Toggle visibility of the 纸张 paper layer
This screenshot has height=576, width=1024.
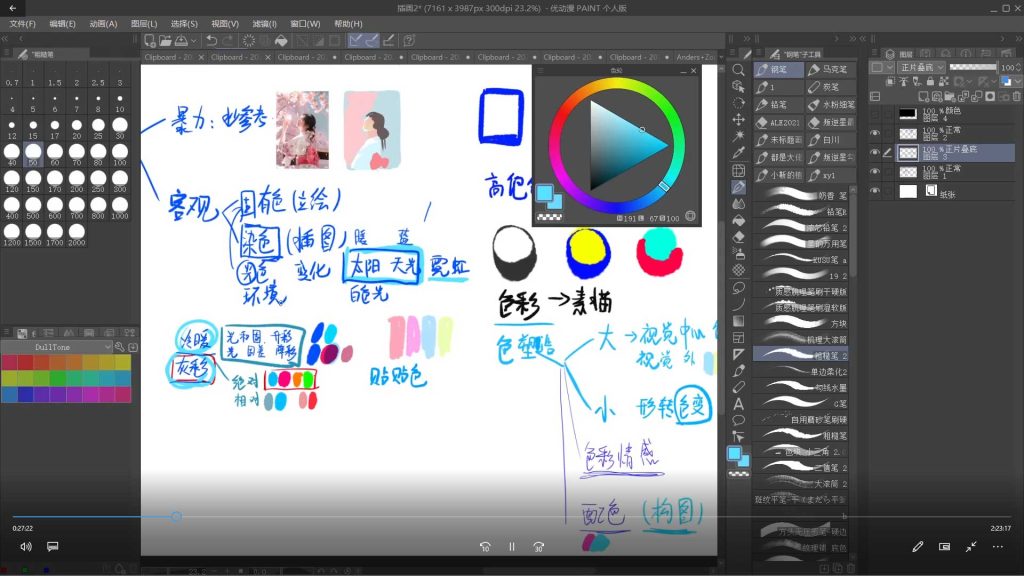click(x=875, y=191)
